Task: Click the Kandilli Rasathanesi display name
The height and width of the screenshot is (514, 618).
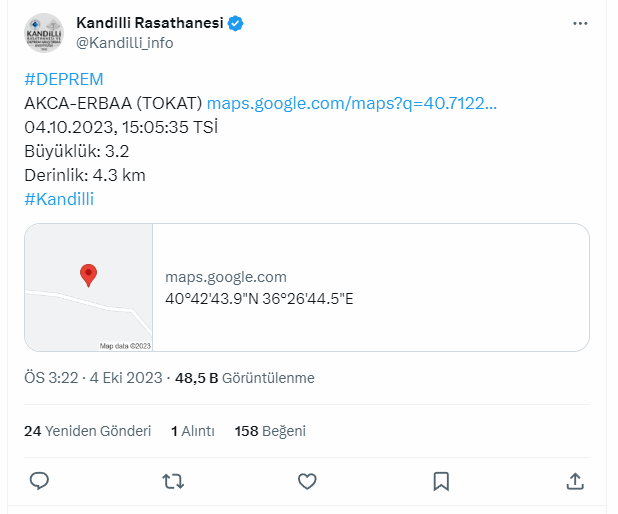Action: tap(150, 23)
